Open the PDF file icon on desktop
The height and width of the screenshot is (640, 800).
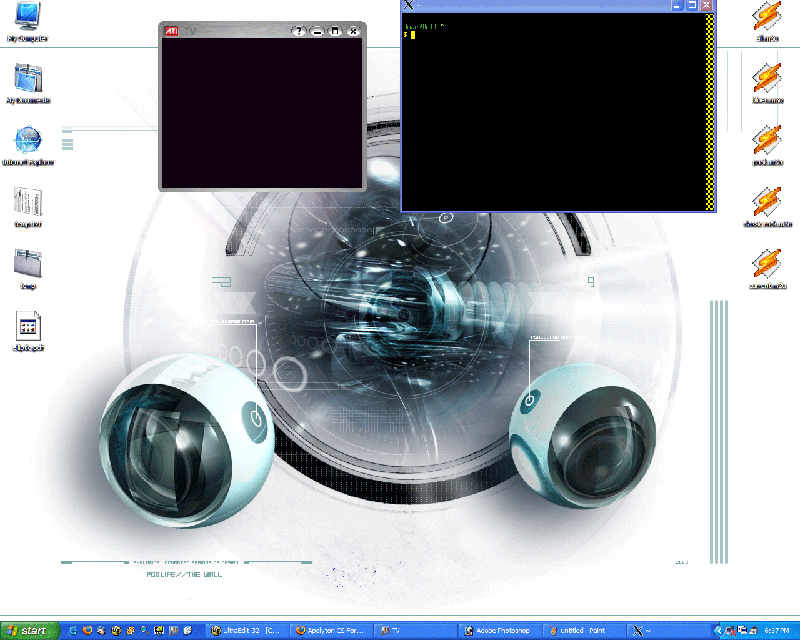coord(28,328)
